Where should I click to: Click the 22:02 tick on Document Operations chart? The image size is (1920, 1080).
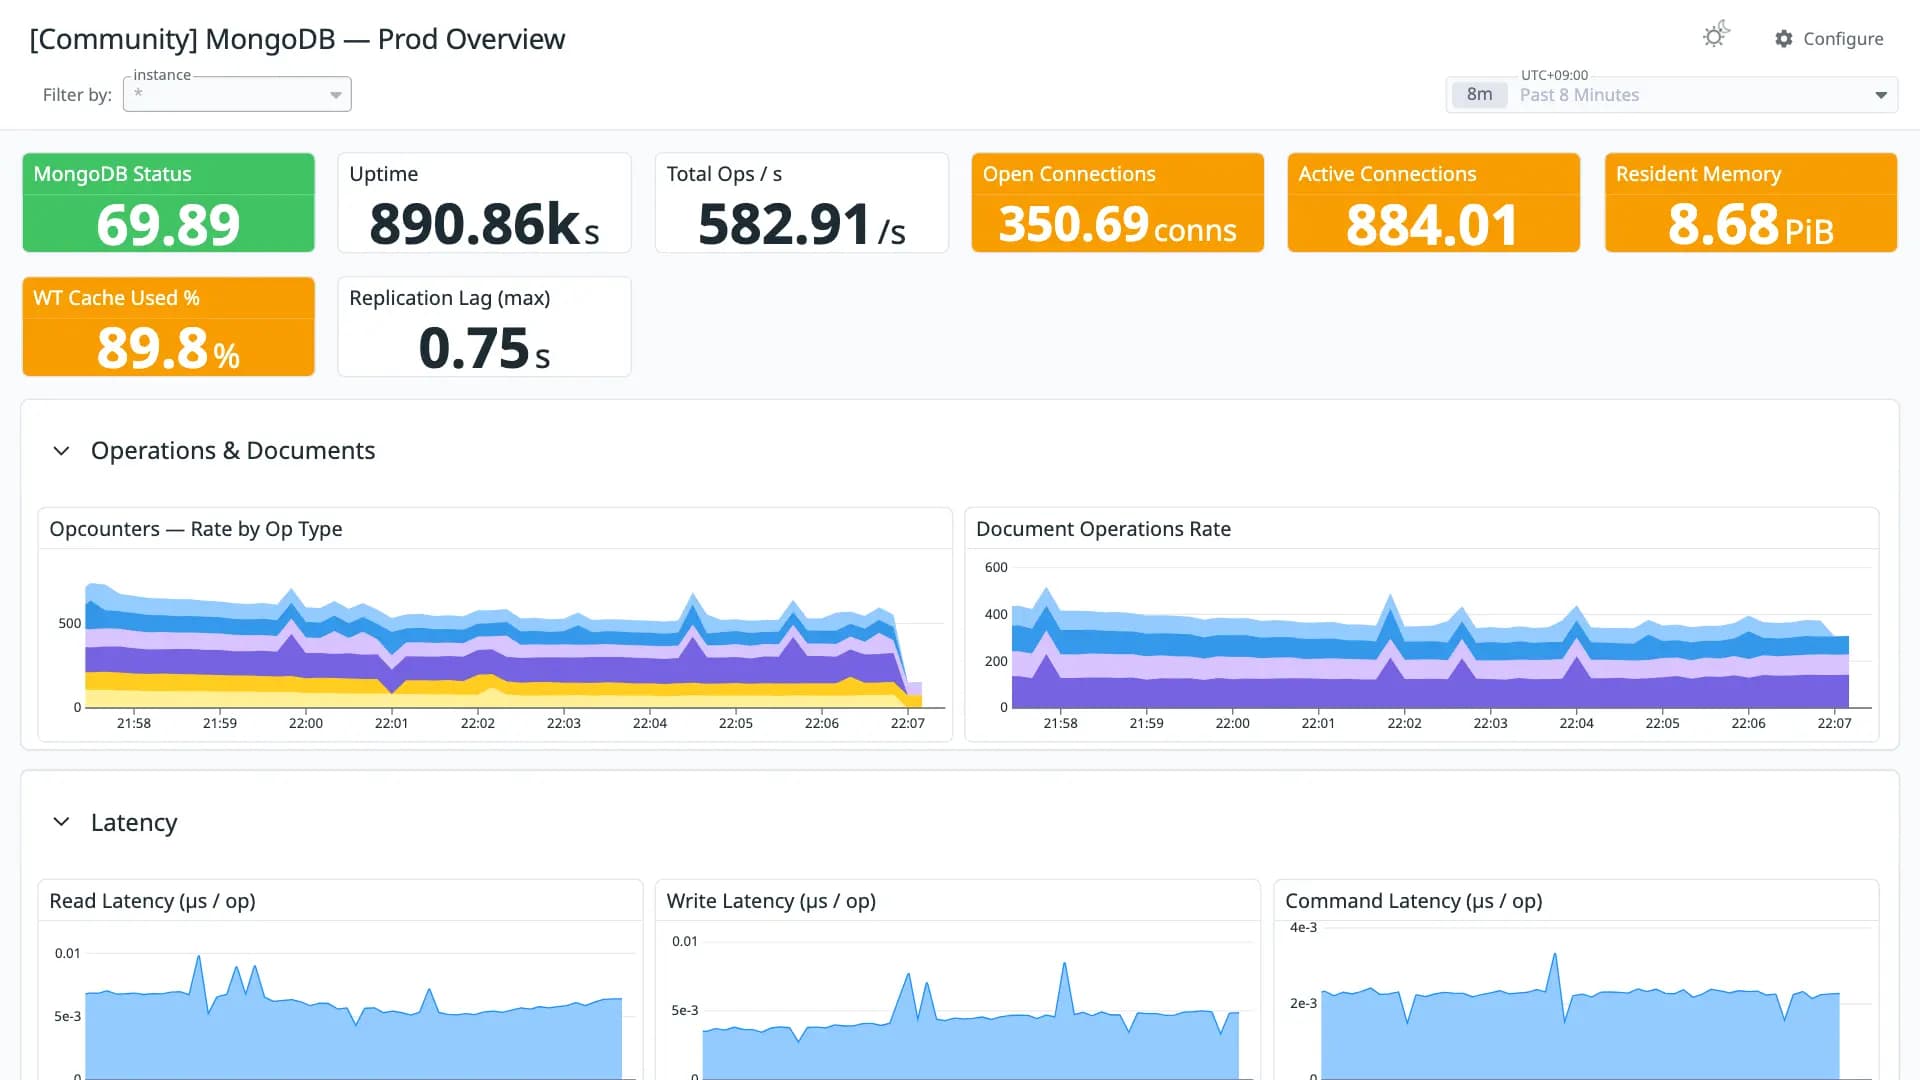click(1404, 723)
